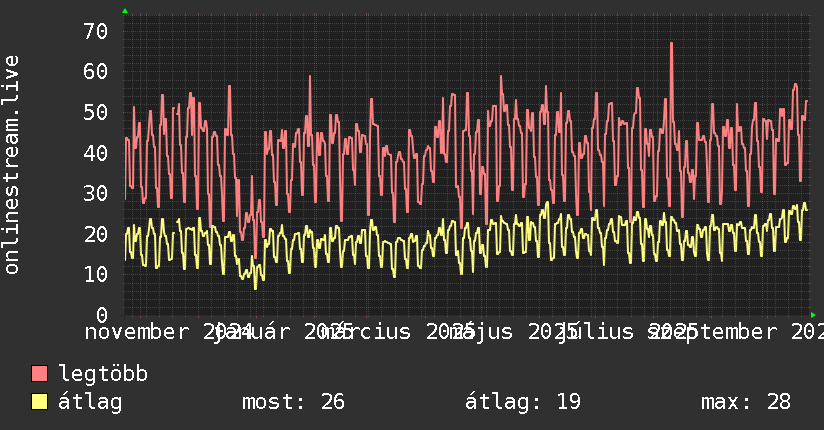Click the 'átlag: 19' statistic value
The width and height of the screenshot is (824, 430).
pos(523,402)
